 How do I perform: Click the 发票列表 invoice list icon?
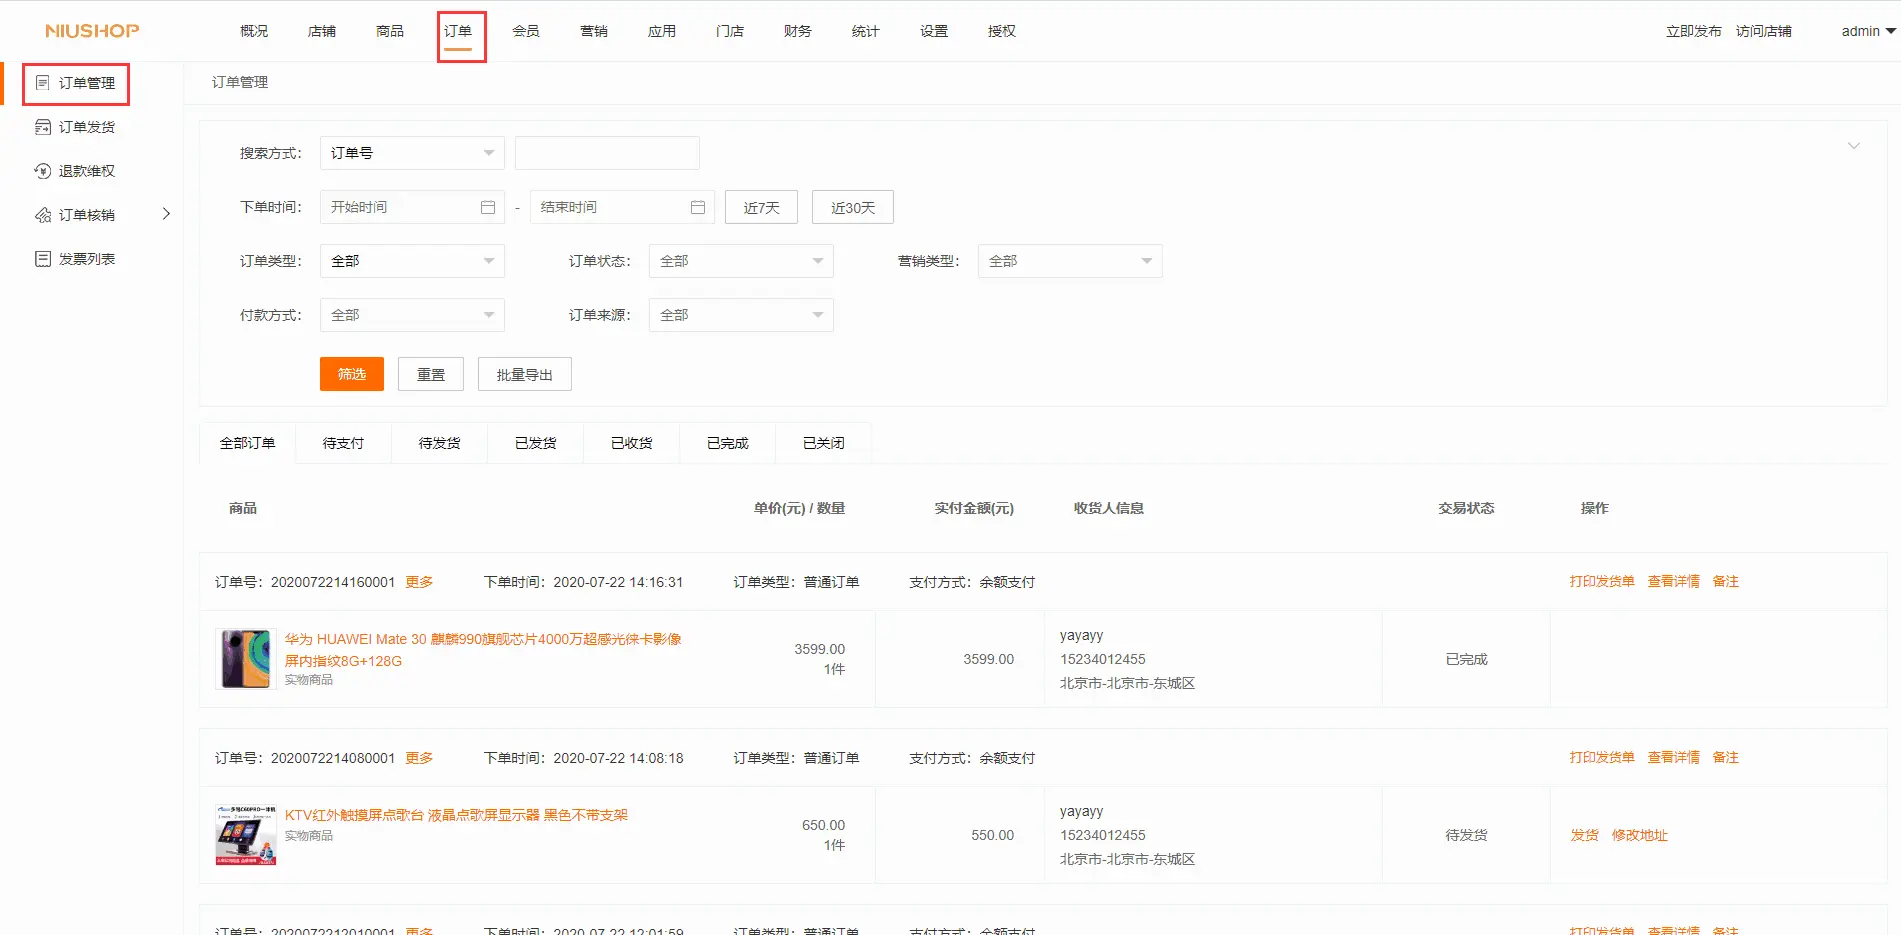[42, 259]
